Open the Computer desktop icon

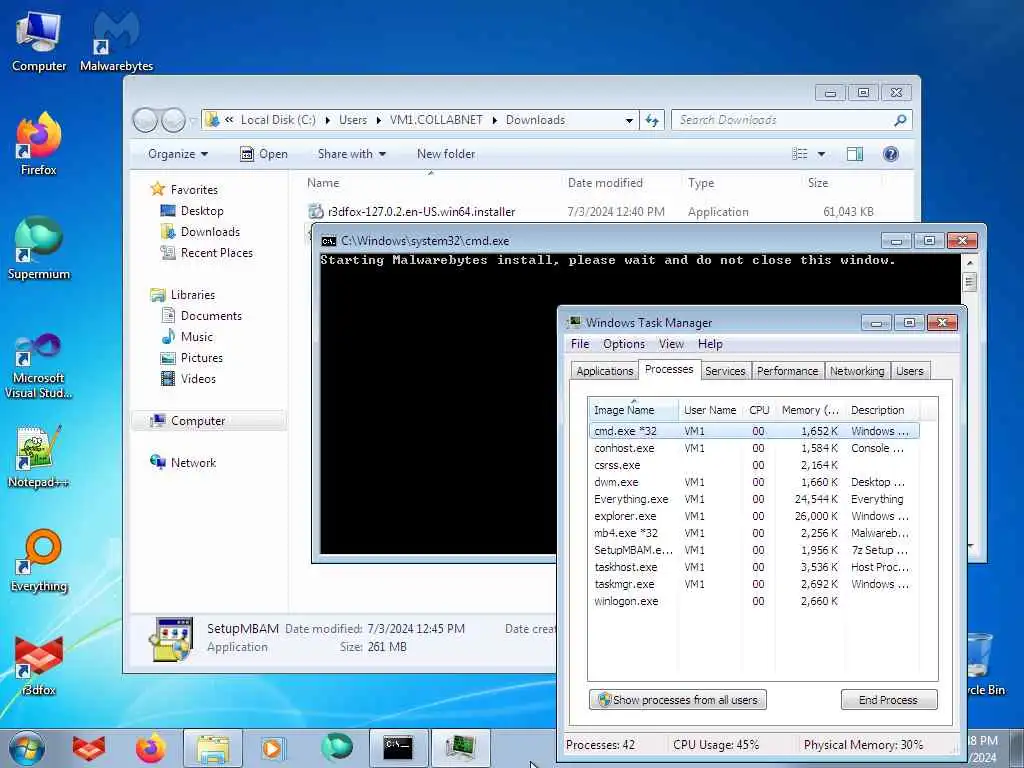pos(39,41)
